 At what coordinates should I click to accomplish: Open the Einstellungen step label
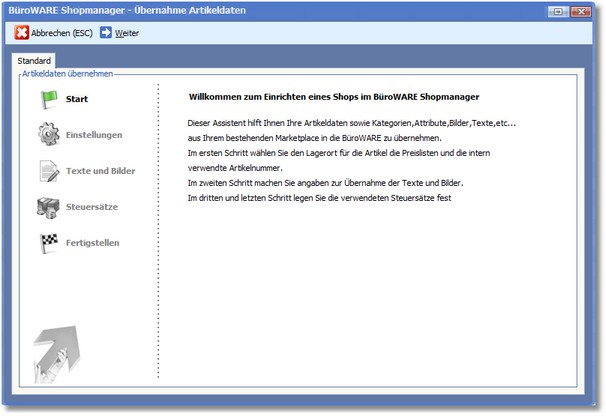(x=94, y=135)
